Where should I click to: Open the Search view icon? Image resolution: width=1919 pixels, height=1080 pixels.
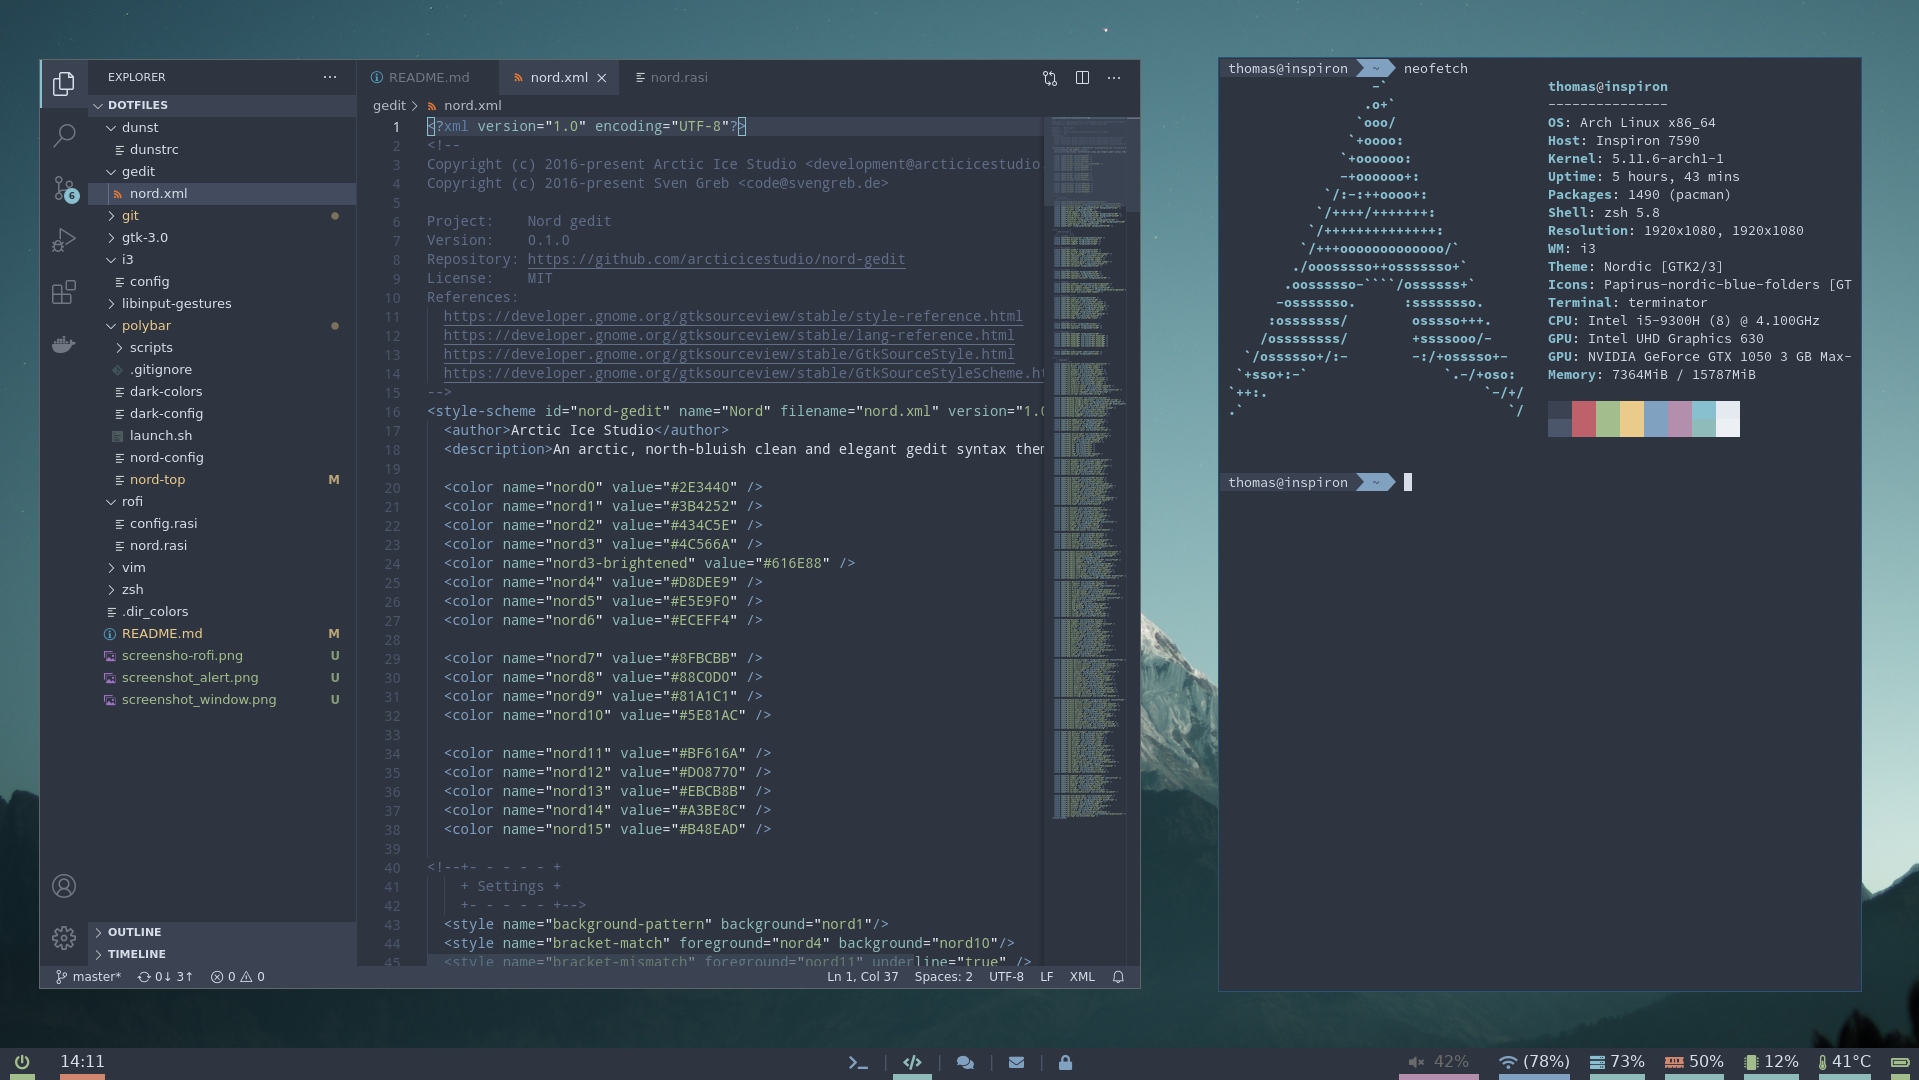(x=64, y=135)
